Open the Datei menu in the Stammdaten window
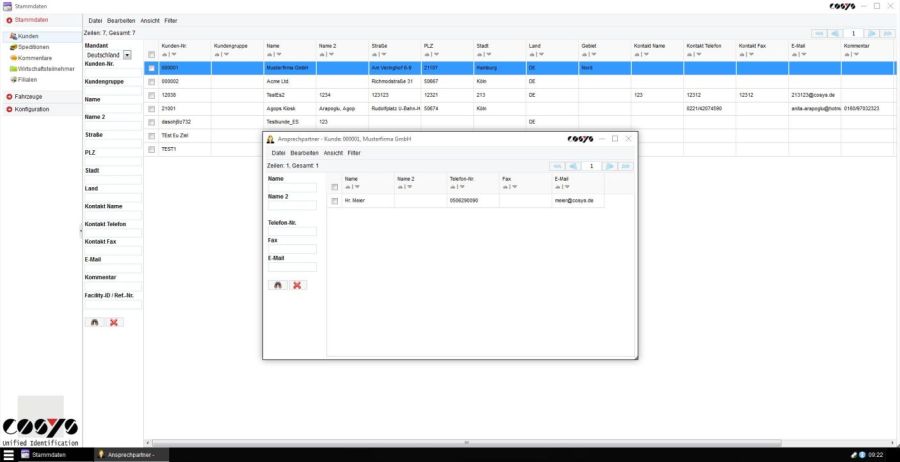Viewport: 900px width, 462px height. point(95,21)
